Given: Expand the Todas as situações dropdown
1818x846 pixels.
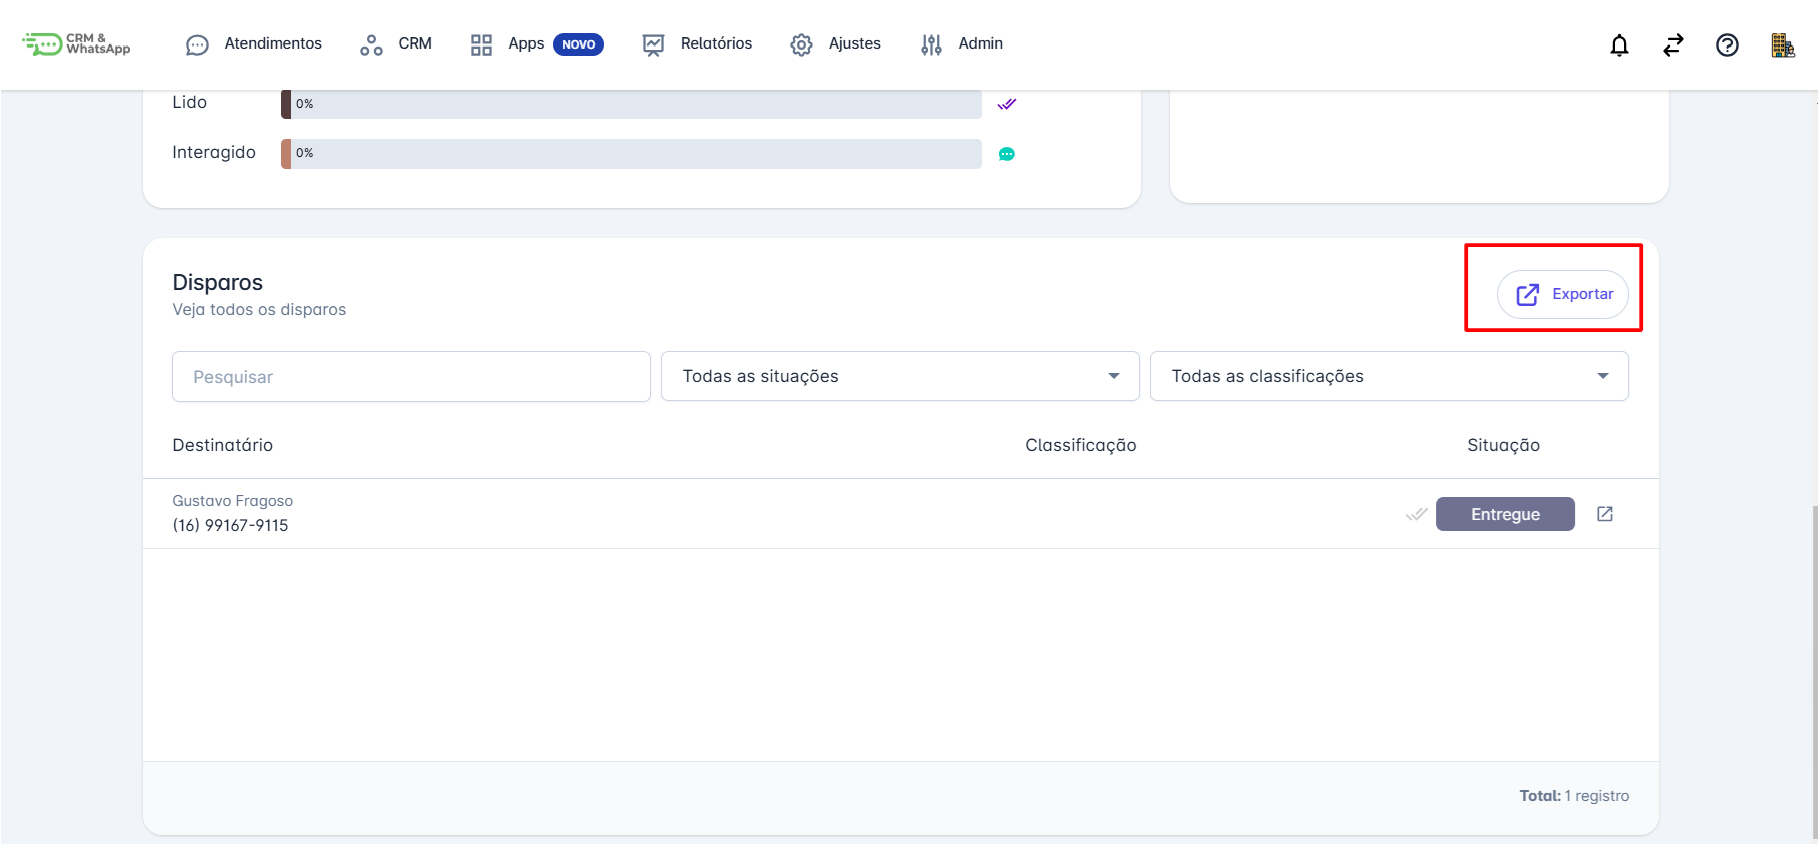Looking at the screenshot, I should pyautogui.click(x=900, y=376).
